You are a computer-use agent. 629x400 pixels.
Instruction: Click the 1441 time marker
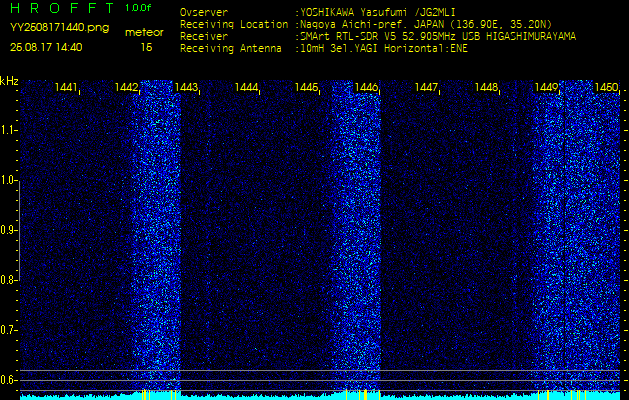[66, 87]
